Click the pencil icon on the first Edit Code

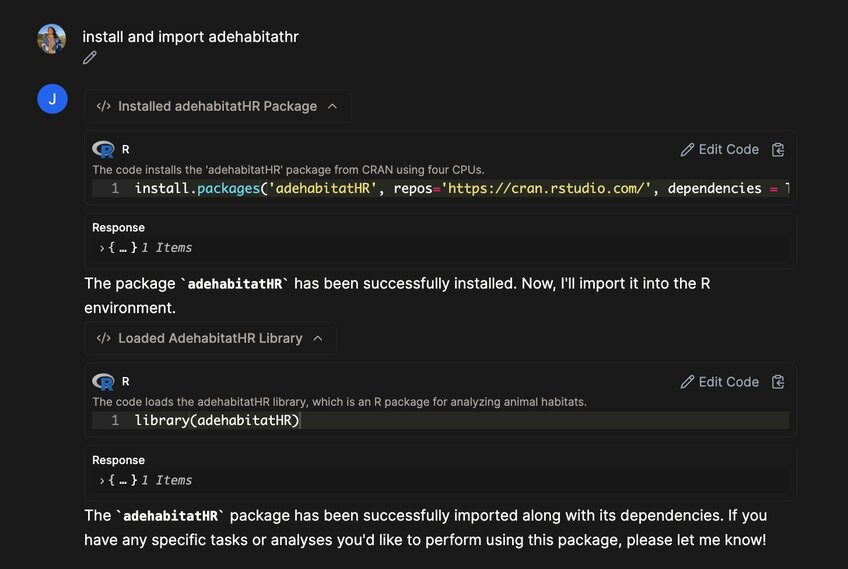687,149
